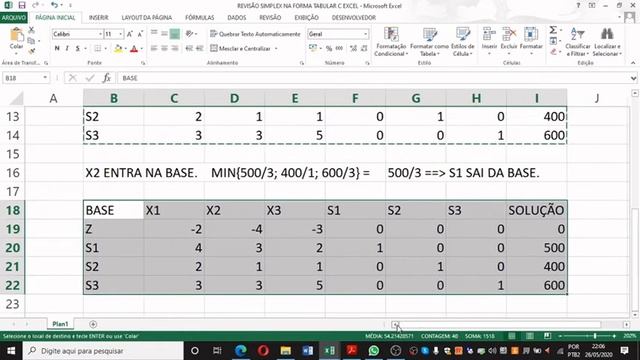640x360 pixels.
Task: Switch to the DESENVOLVEDOR tab
Action: pyautogui.click(x=353, y=18)
